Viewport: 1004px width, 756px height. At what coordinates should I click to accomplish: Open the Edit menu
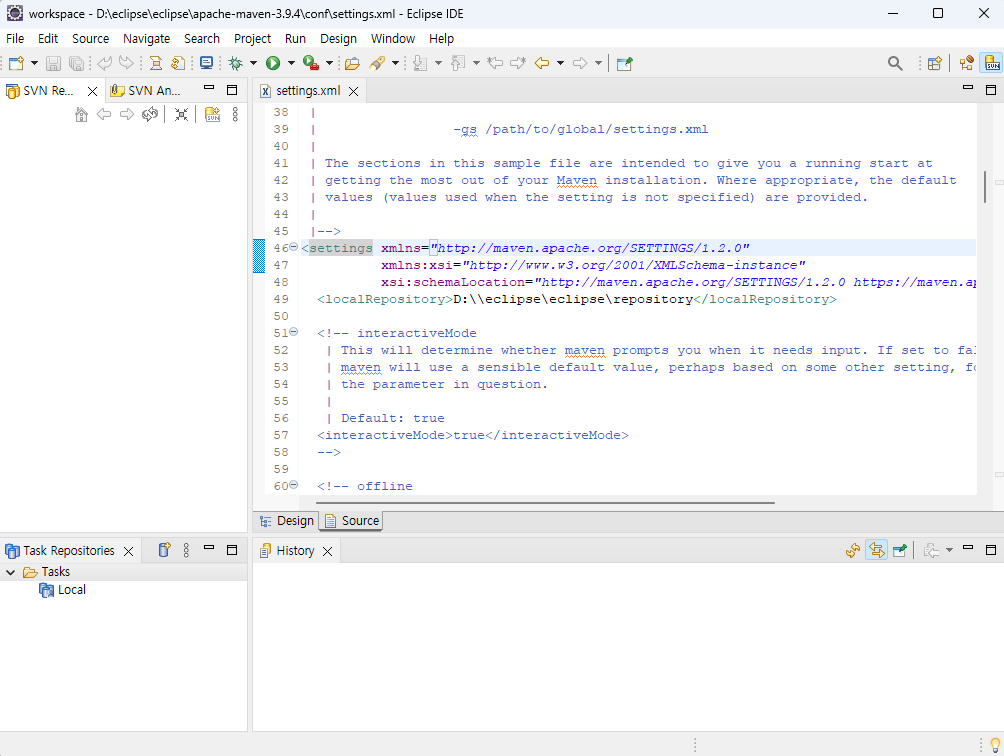pyautogui.click(x=47, y=38)
